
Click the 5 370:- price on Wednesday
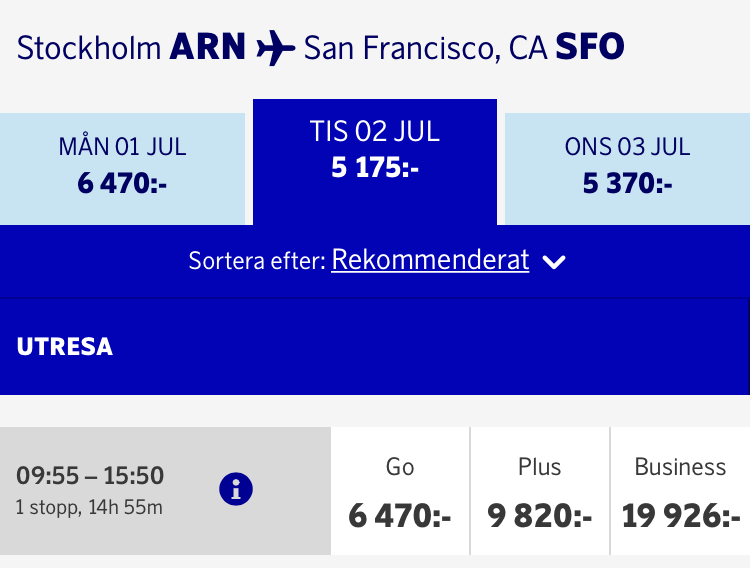pyautogui.click(x=627, y=184)
